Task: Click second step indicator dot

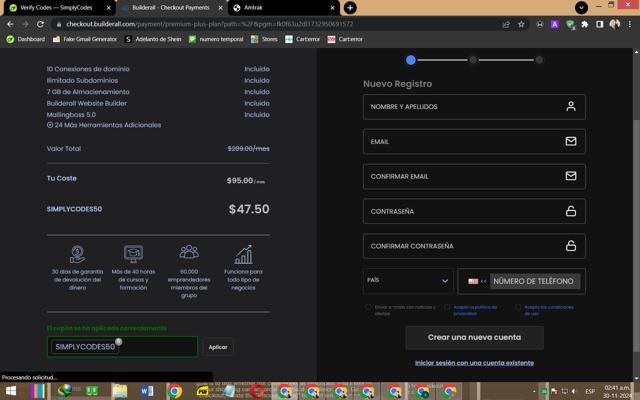Action: pyautogui.click(x=473, y=60)
